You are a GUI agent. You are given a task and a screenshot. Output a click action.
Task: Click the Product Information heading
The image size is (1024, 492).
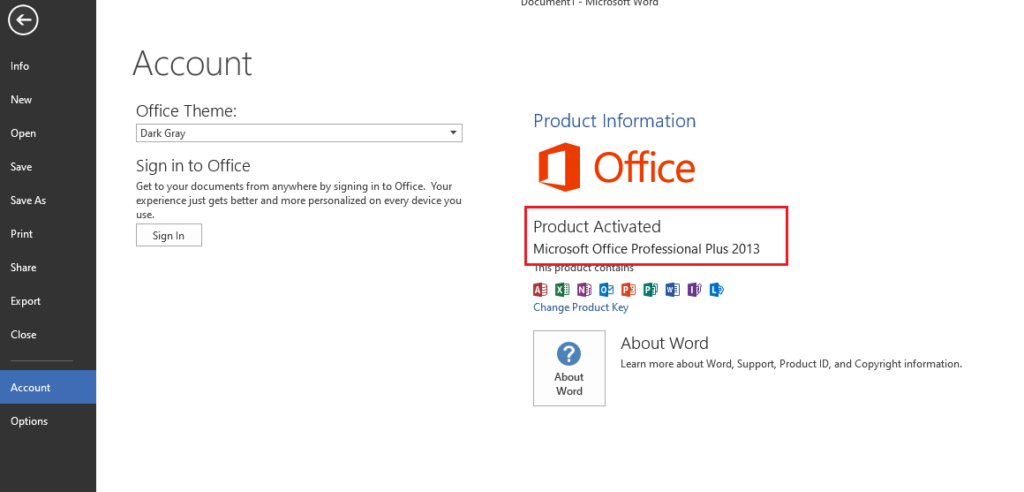(615, 121)
